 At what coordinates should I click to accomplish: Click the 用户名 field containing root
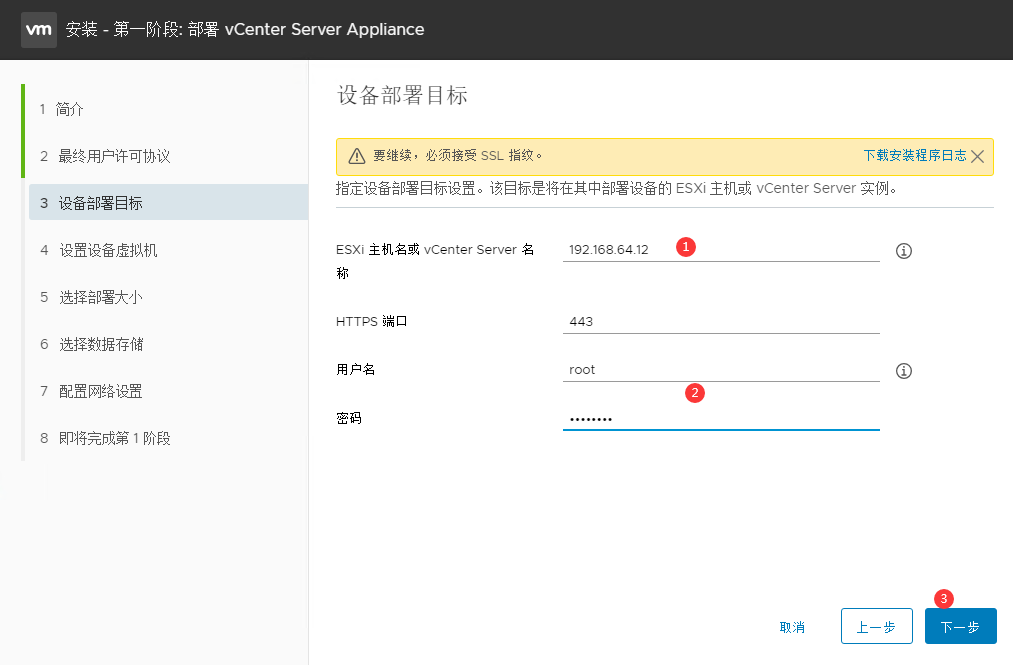click(x=720, y=370)
